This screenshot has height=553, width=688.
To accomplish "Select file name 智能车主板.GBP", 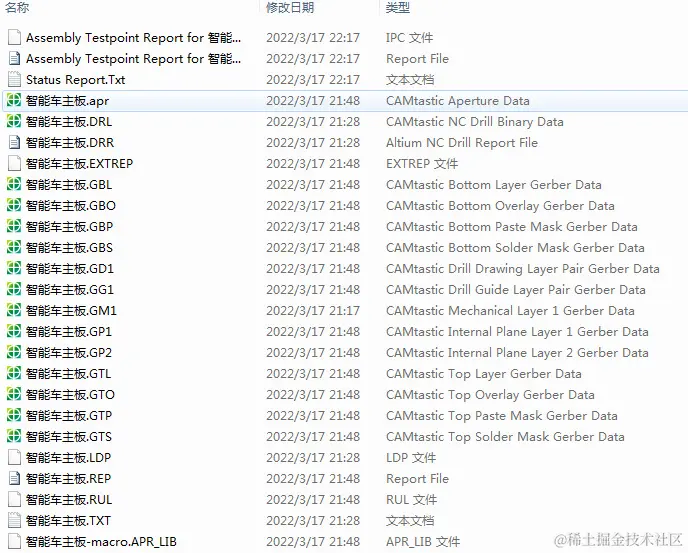I will (x=69, y=226).
